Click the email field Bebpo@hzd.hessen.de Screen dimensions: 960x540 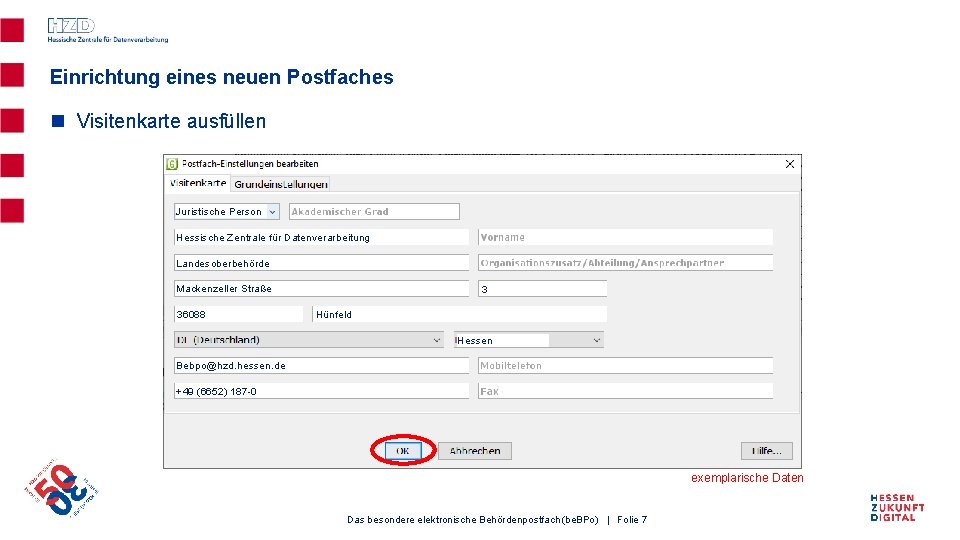coord(321,366)
